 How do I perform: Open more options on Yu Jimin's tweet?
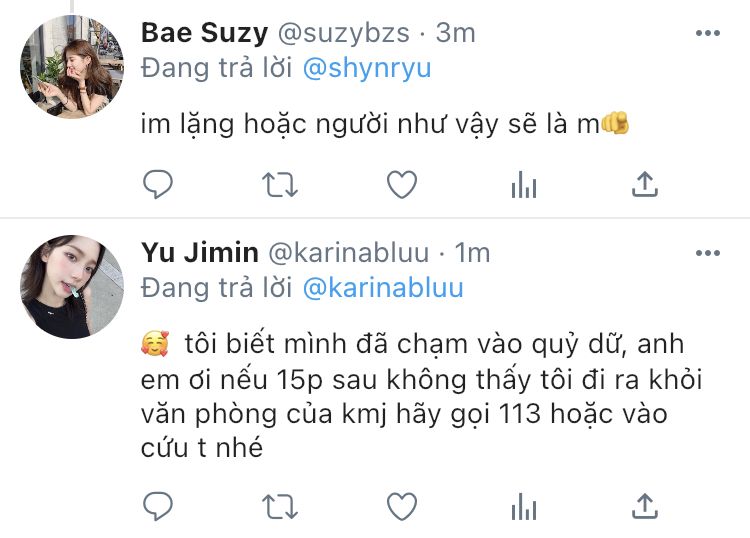[707, 253]
